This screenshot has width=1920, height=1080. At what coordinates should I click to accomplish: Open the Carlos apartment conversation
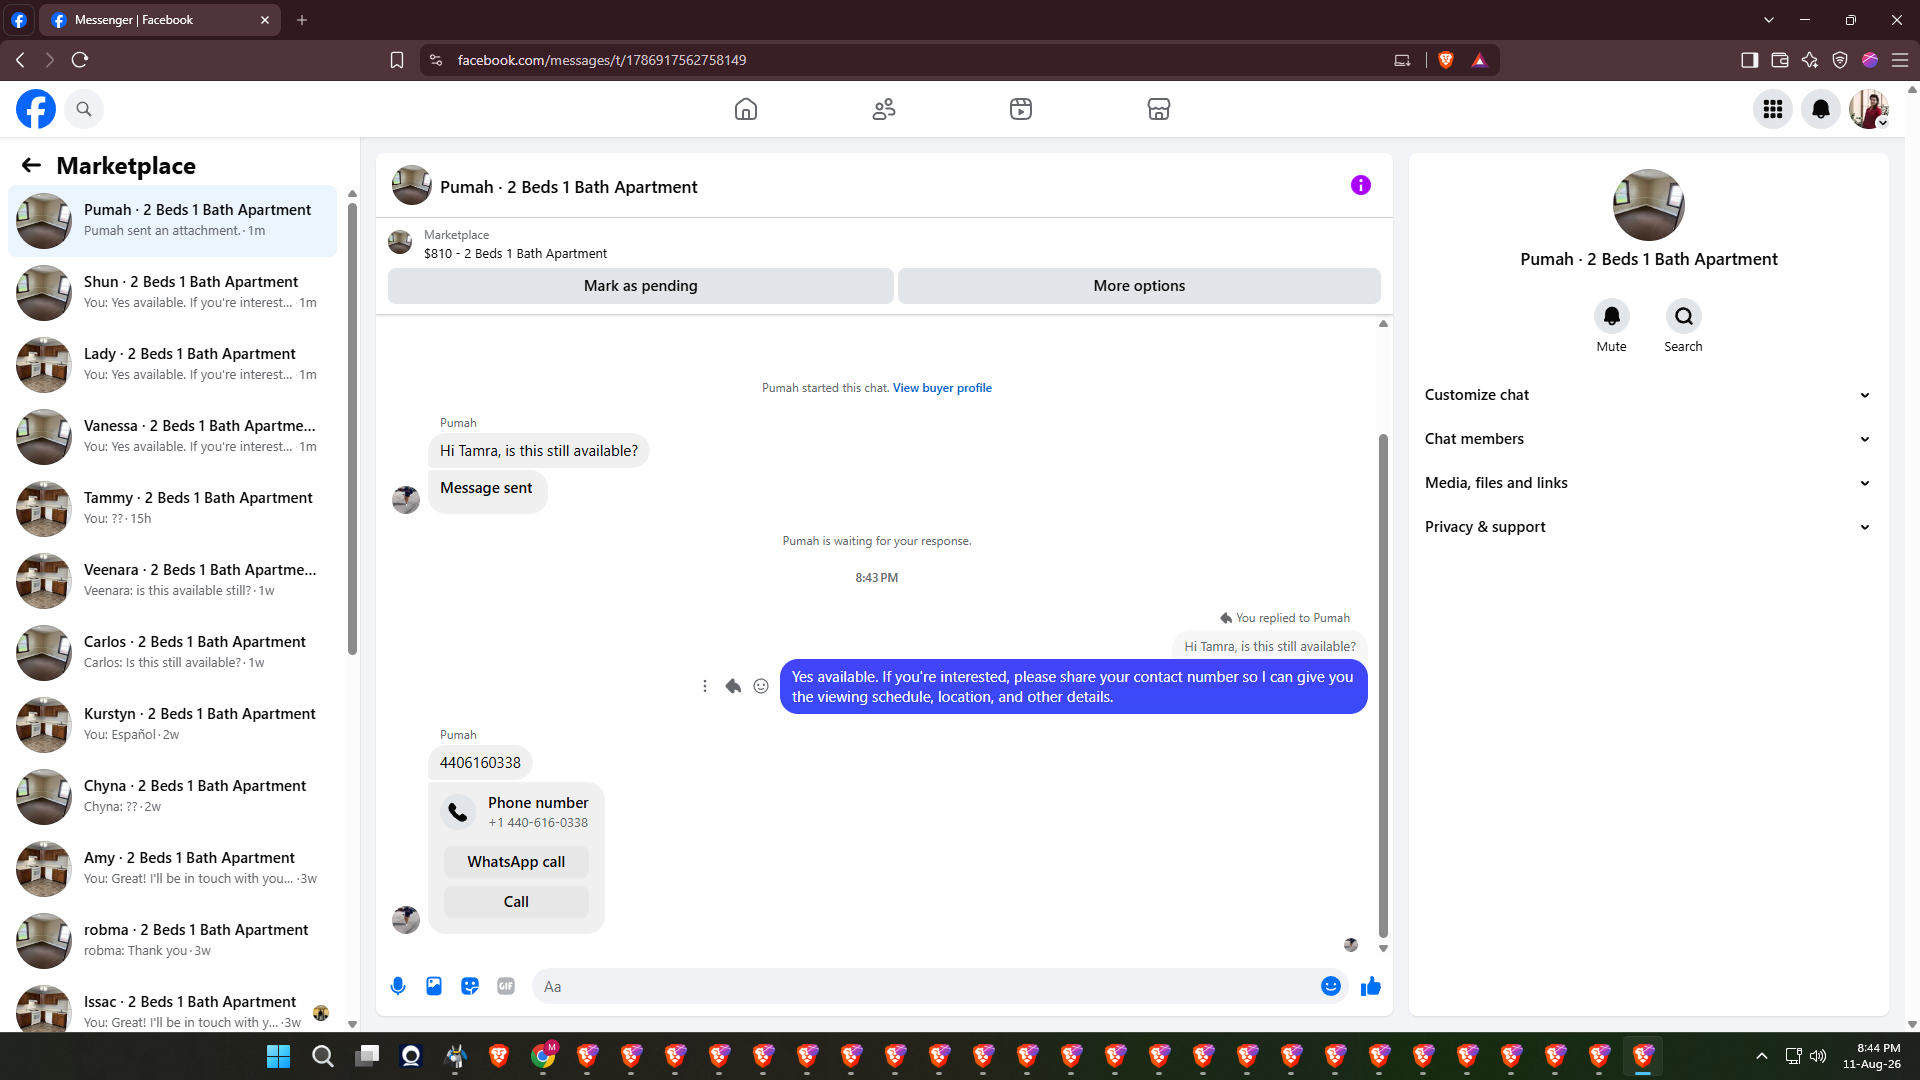[172, 653]
